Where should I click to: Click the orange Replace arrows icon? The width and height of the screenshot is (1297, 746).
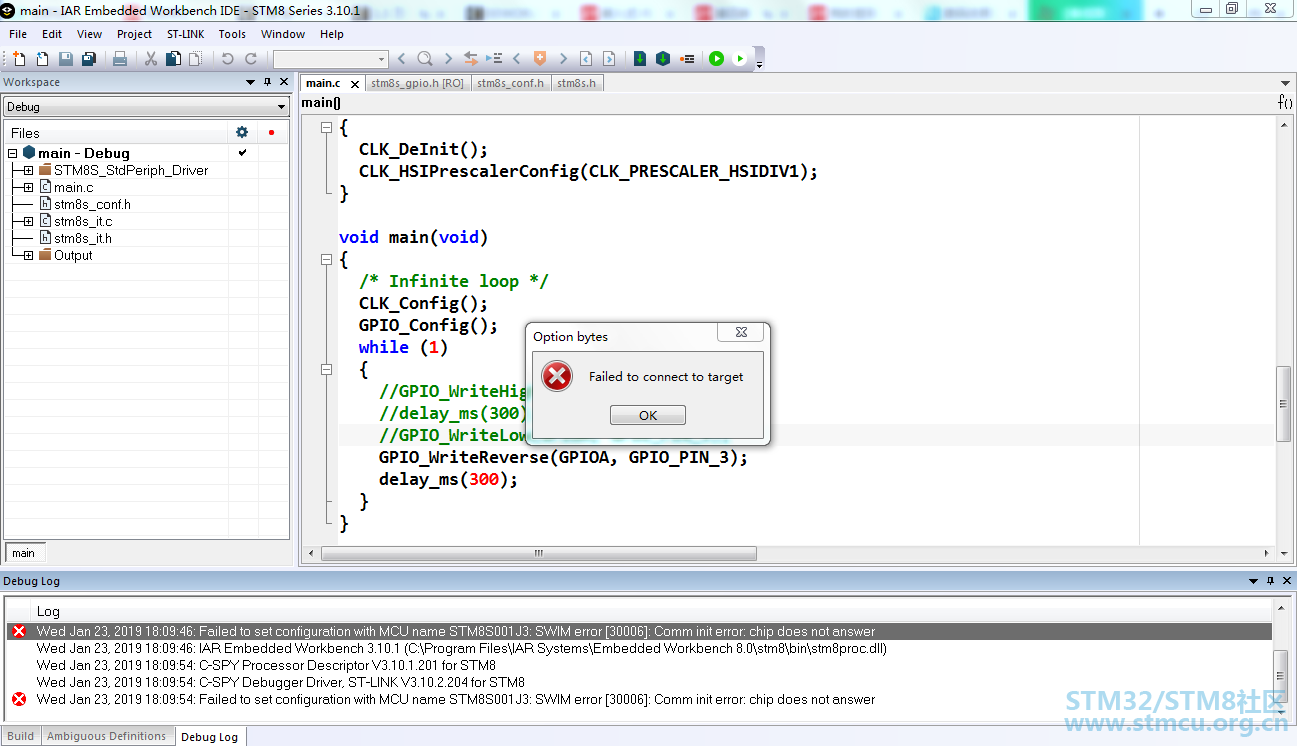click(x=470, y=59)
